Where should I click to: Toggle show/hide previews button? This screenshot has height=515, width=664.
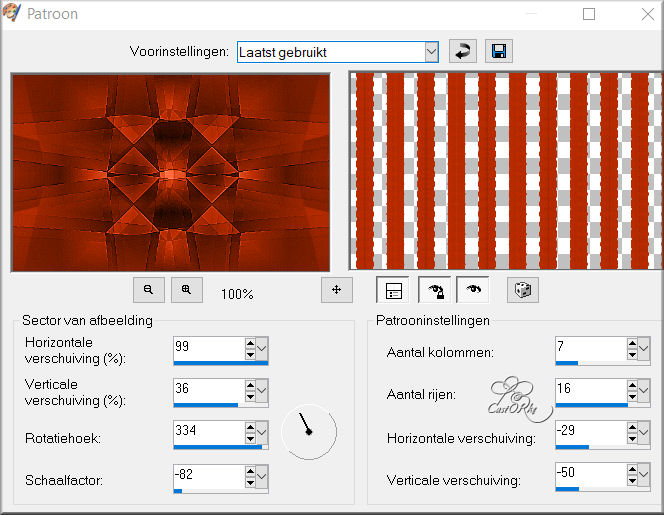pos(393,290)
